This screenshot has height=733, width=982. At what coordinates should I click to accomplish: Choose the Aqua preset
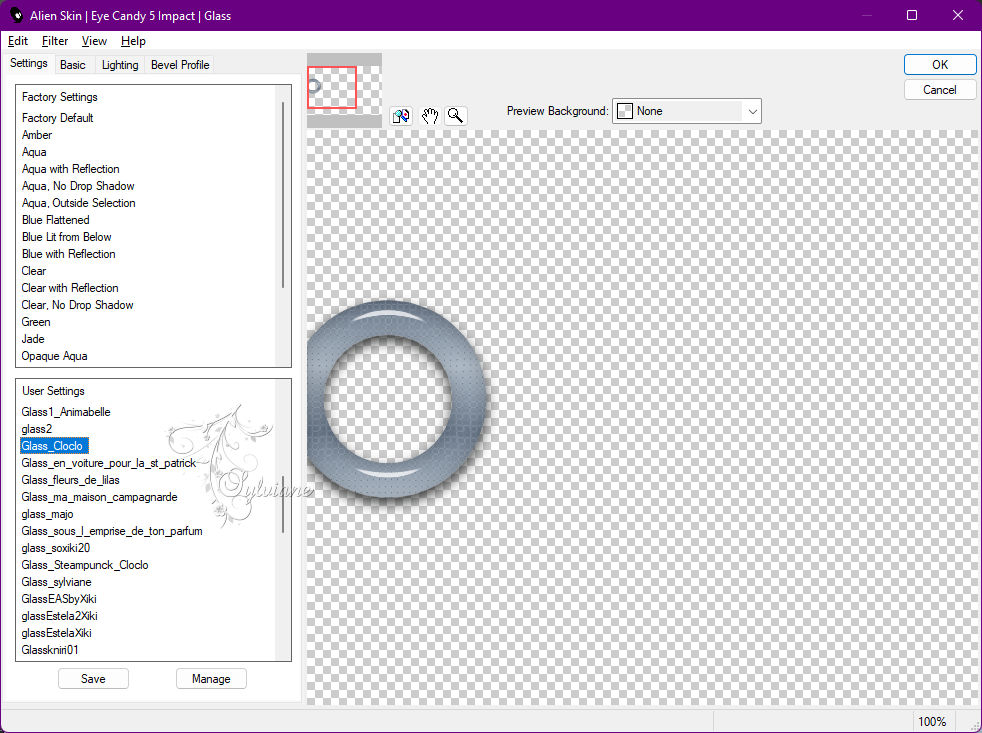(34, 152)
